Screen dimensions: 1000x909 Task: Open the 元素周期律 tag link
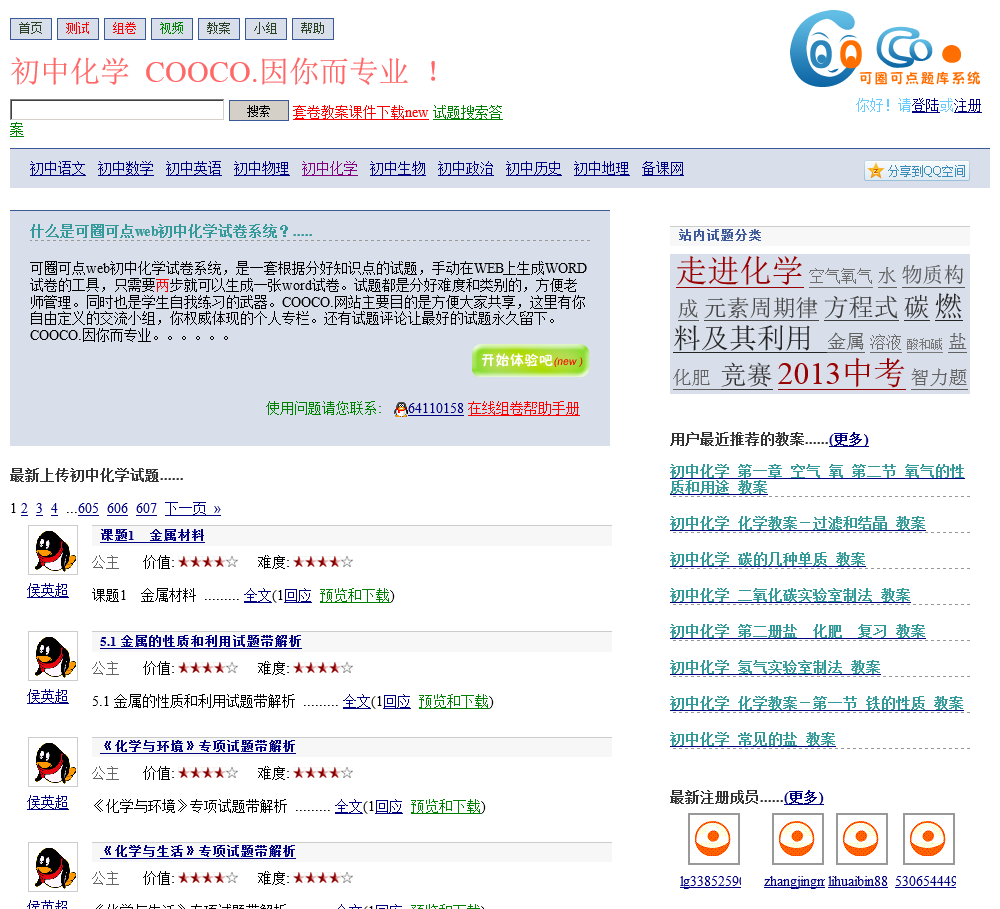761,309
